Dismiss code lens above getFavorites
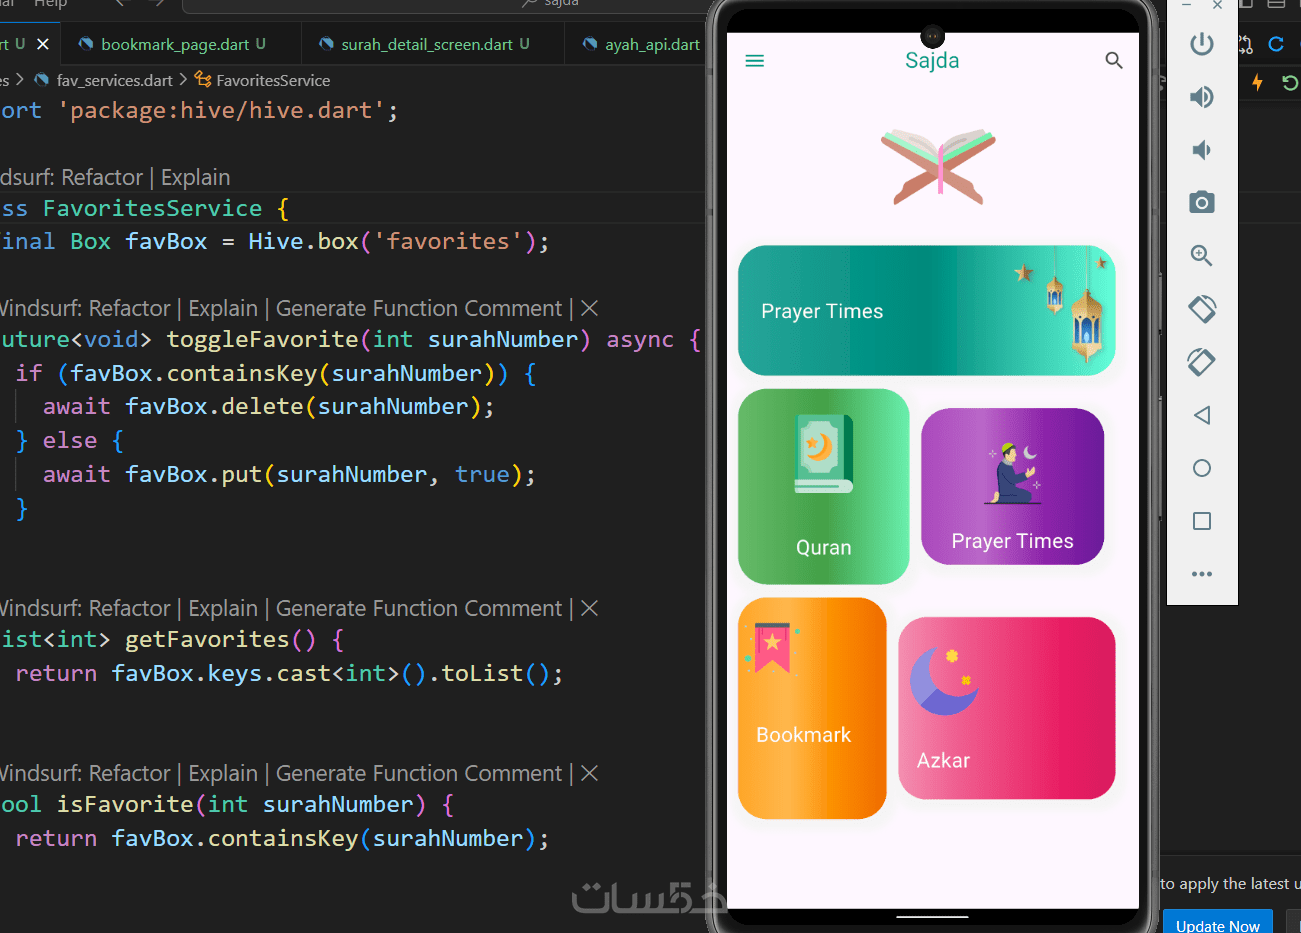Image resolution: width=1301 pixels, height=933 pixels. point(590,608)
